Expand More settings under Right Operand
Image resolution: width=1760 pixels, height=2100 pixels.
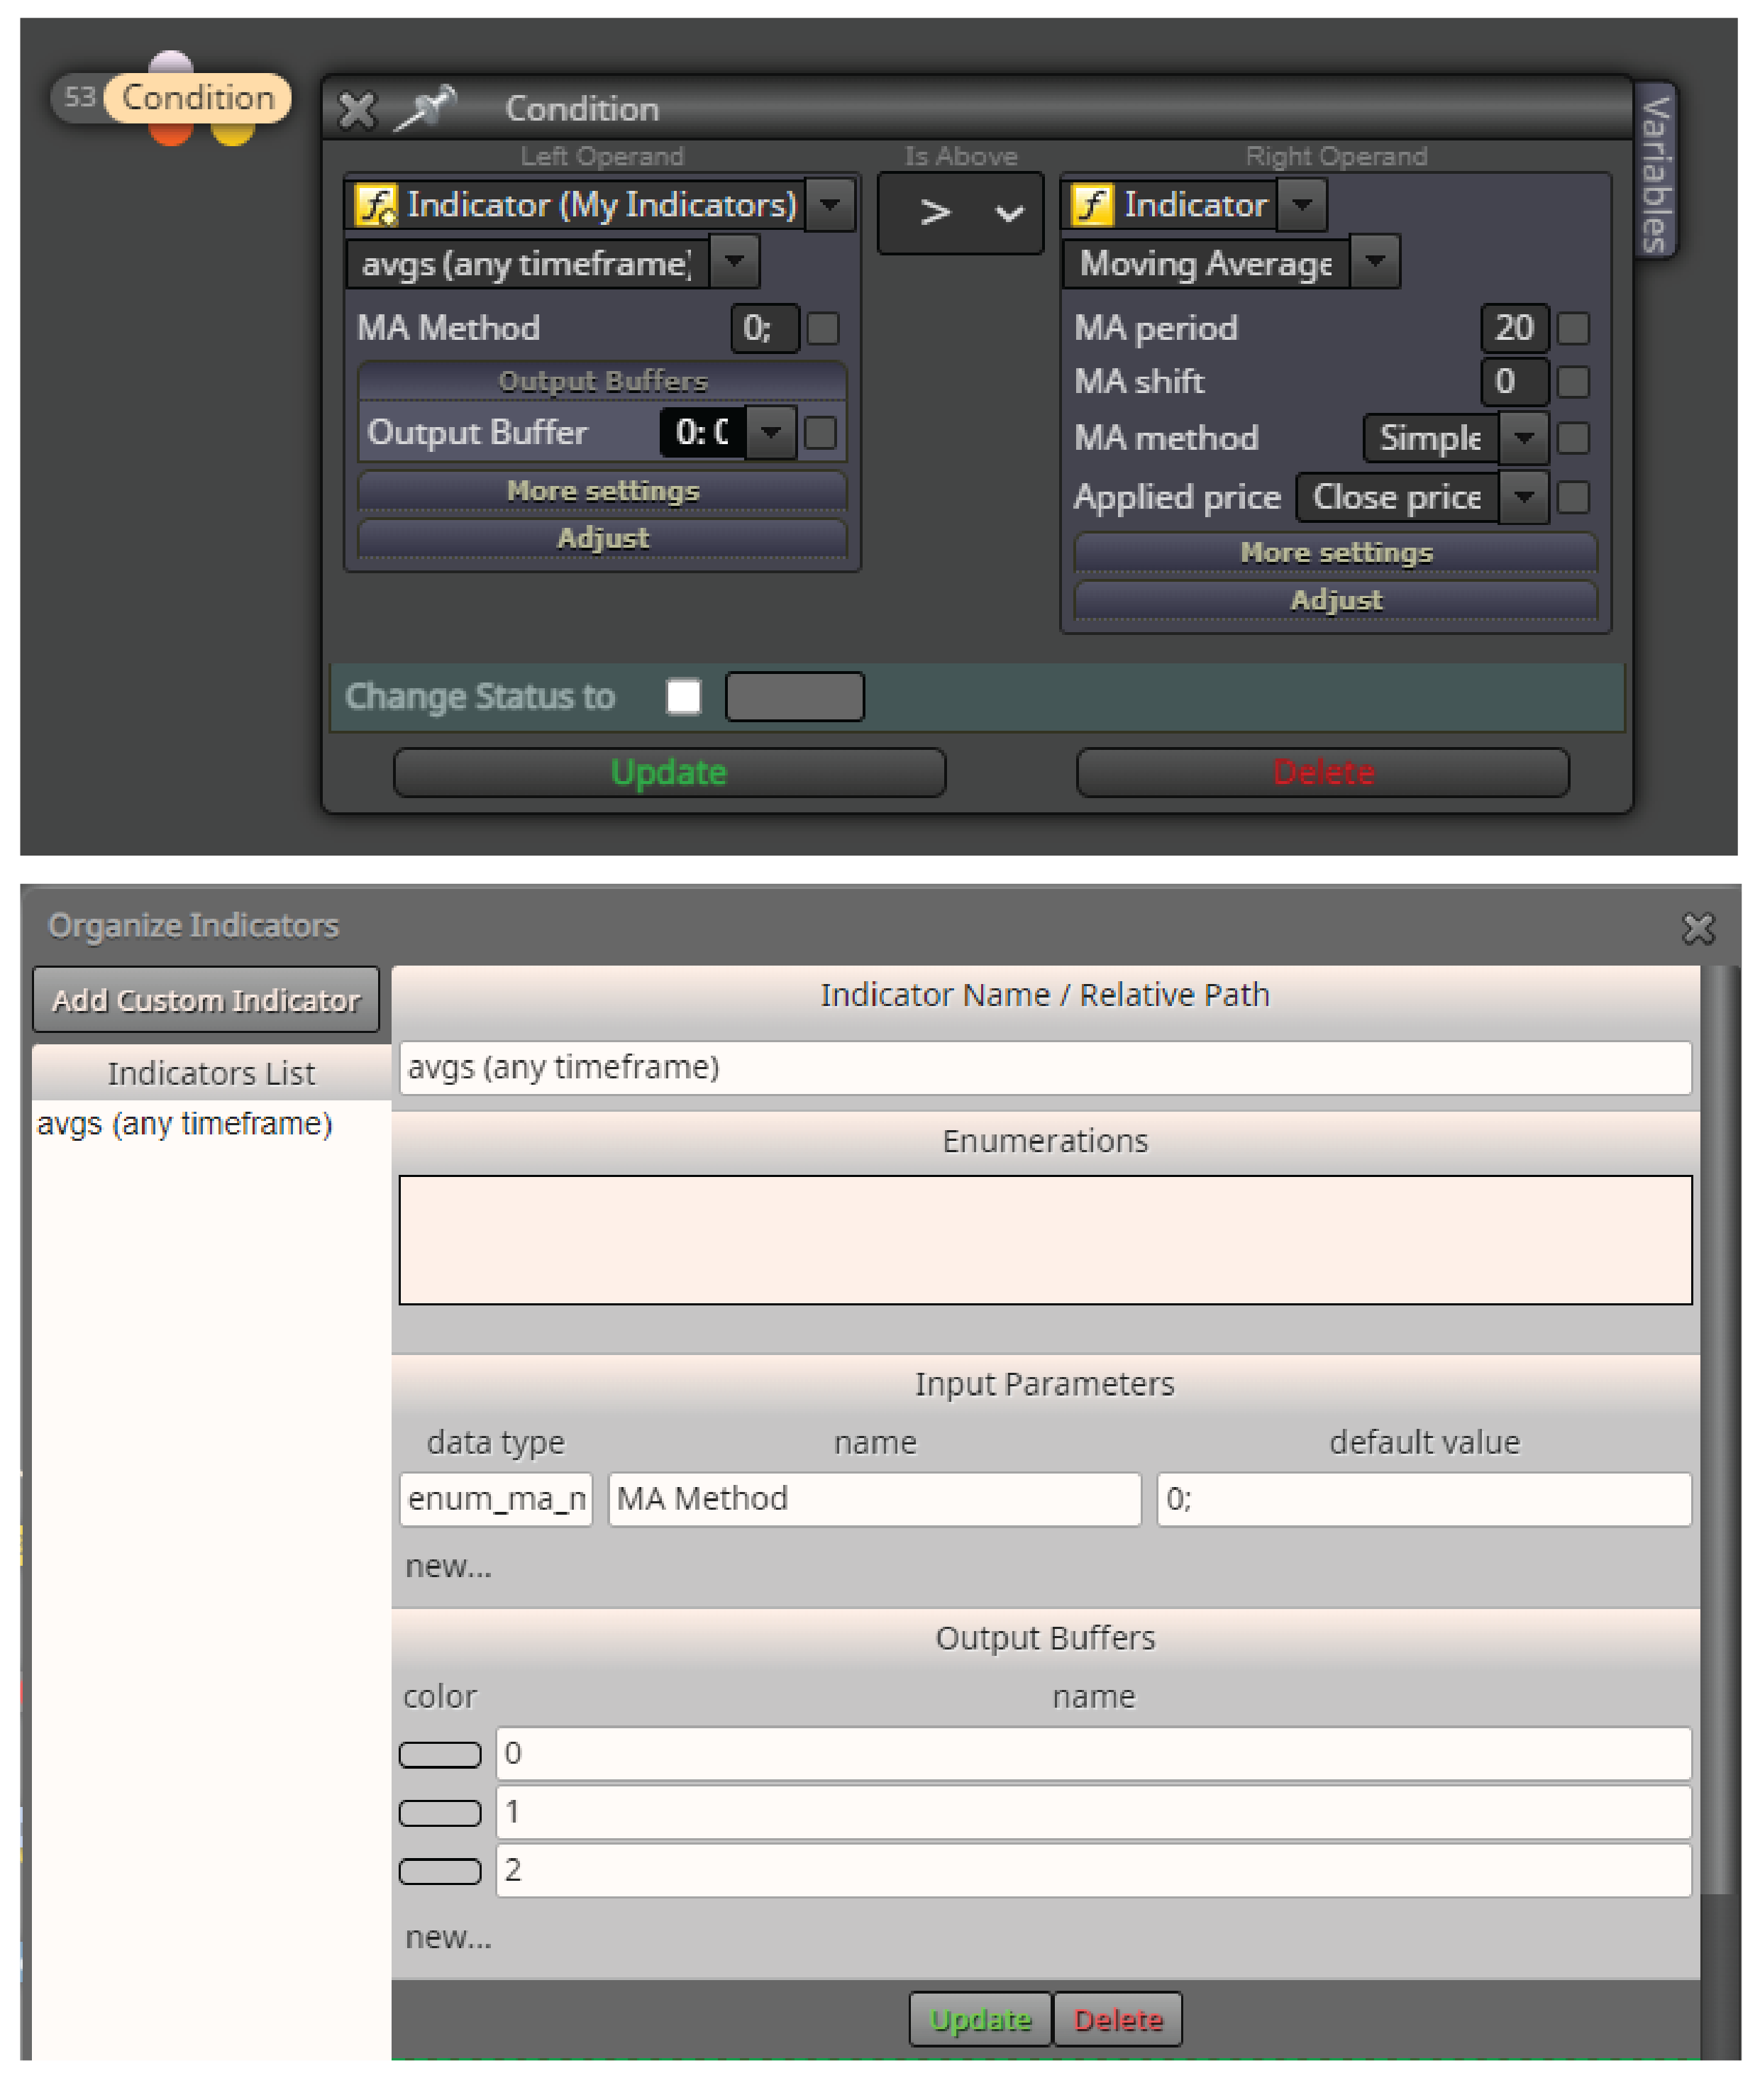click(x=1336, y=553)
